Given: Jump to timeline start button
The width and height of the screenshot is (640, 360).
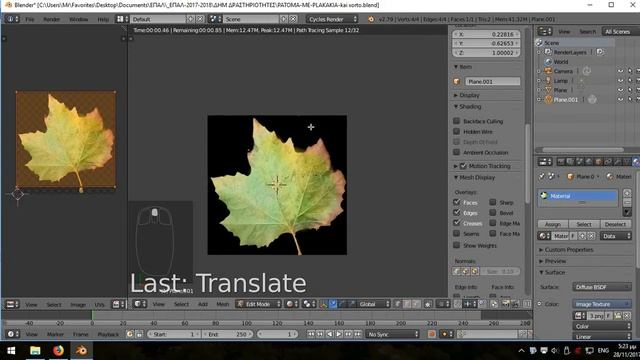Looking at the screenshot, I should [311, 334].
